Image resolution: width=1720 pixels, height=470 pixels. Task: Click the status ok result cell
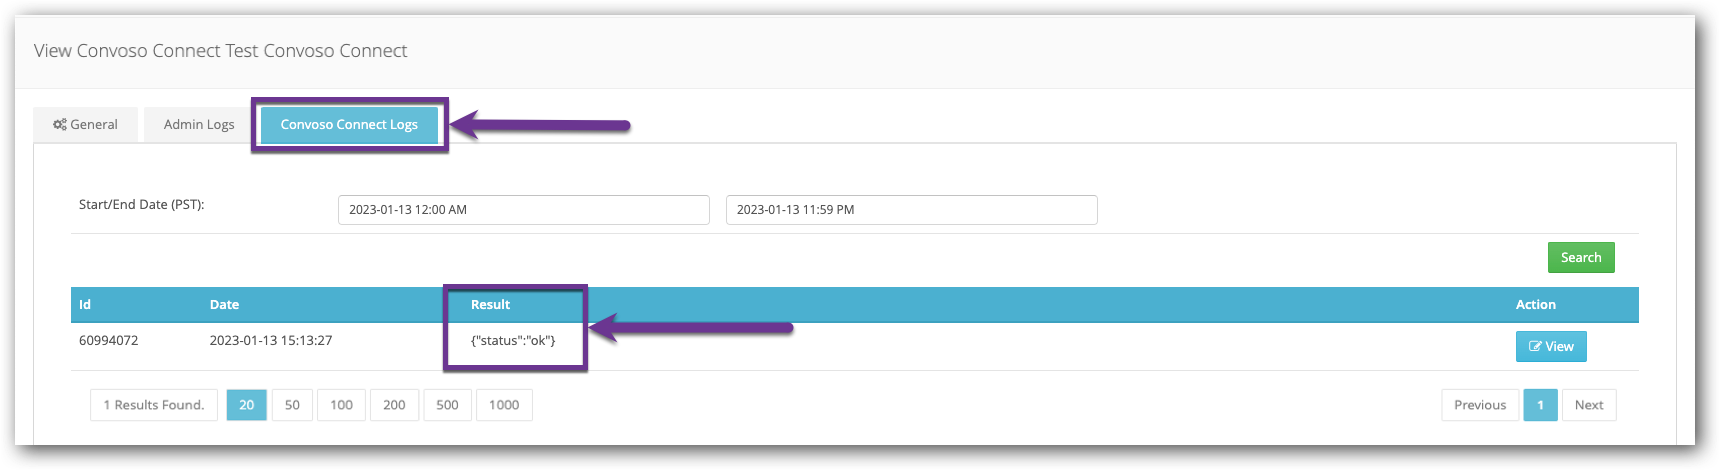point(513,341)
